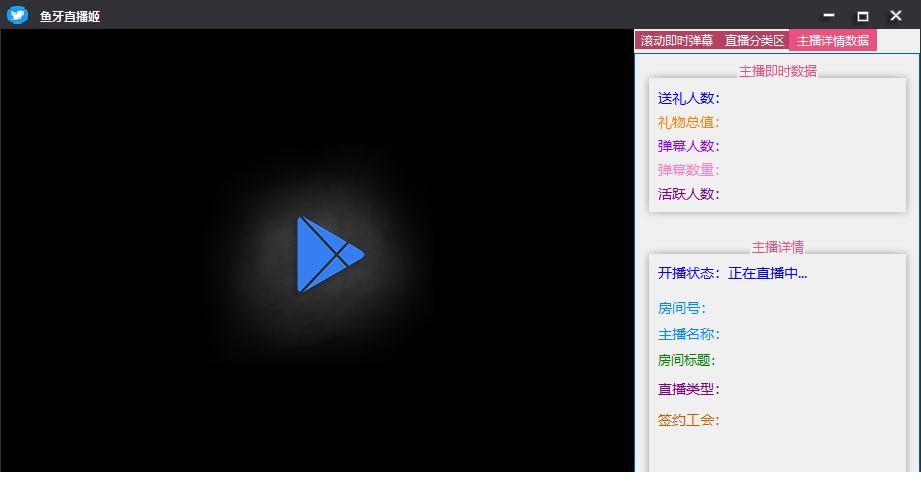921x490 pixels.
Task: Open the 直播分类区 tab
Action: click(x=754, y=41)
